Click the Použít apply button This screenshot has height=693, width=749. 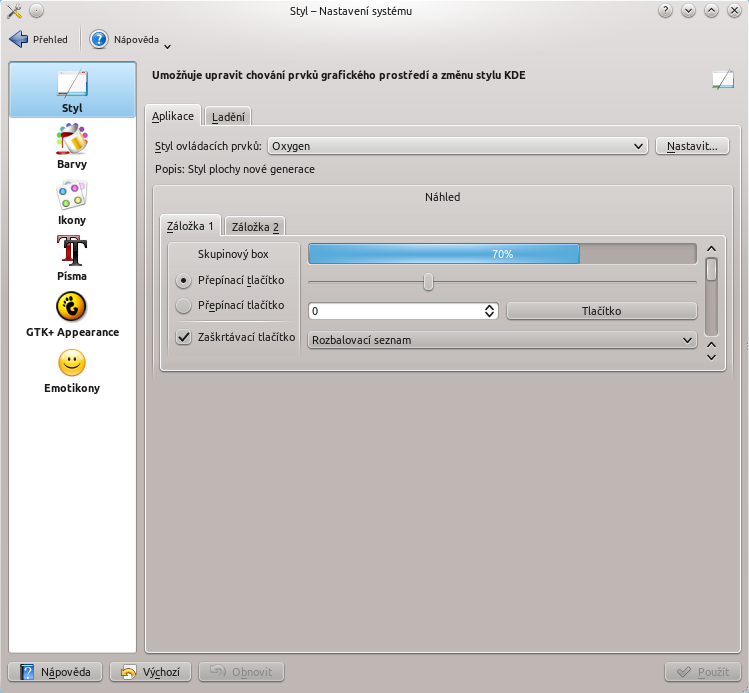click(x=703, y=672)
